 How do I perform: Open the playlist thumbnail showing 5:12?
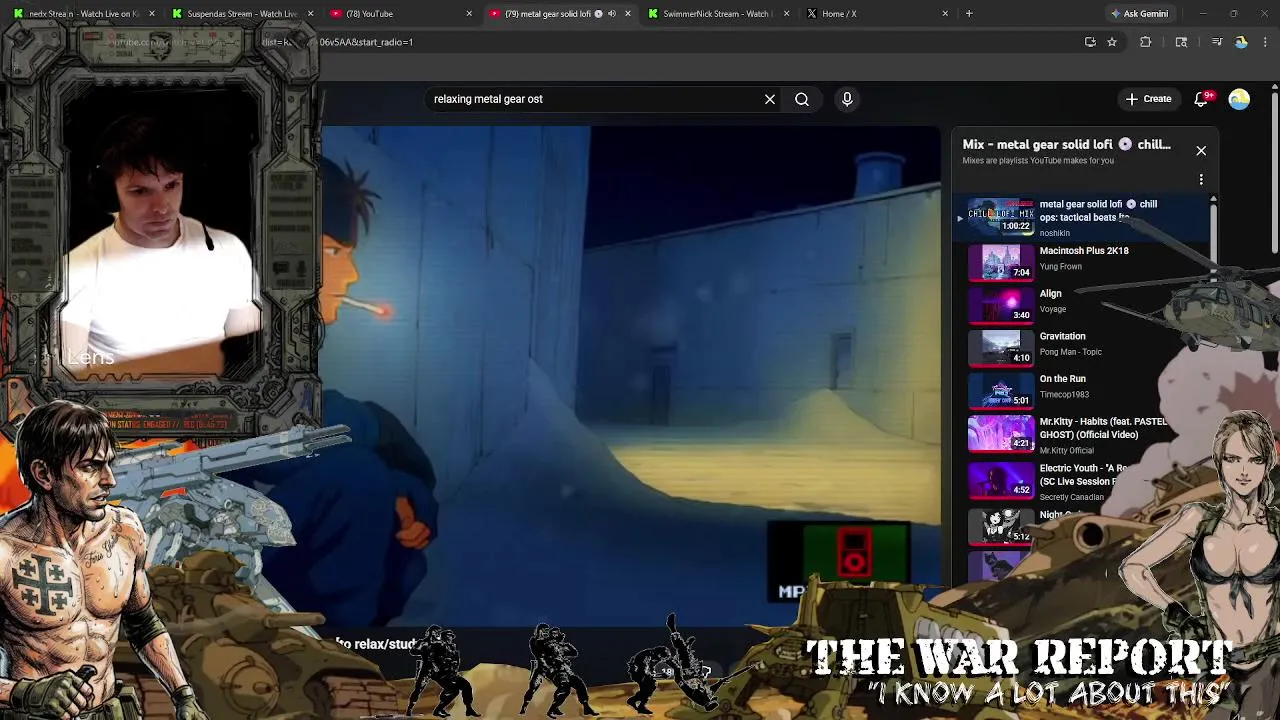coord(1001,526)
